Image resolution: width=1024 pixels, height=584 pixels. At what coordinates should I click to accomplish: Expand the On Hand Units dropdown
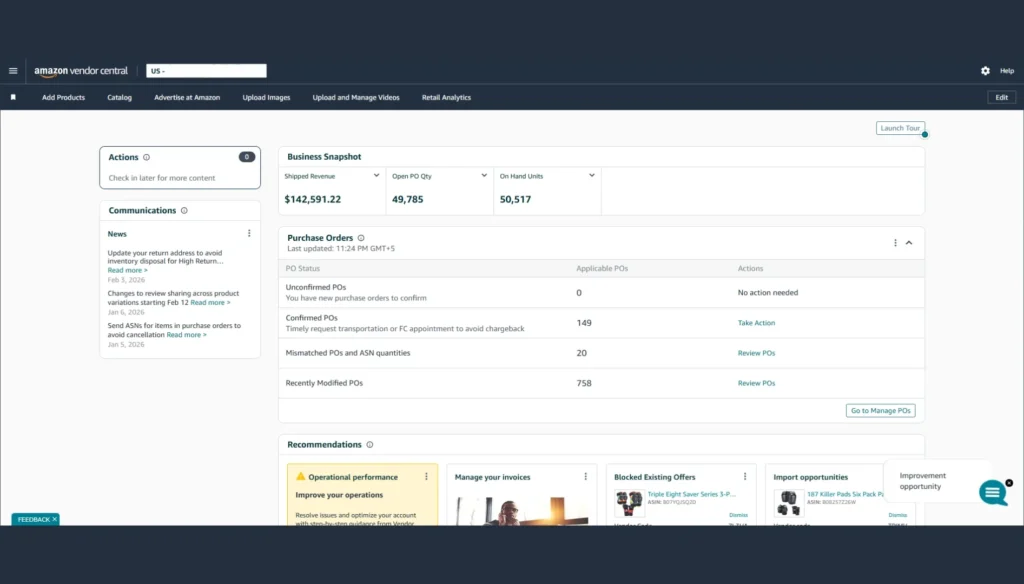tap(592, 176)
